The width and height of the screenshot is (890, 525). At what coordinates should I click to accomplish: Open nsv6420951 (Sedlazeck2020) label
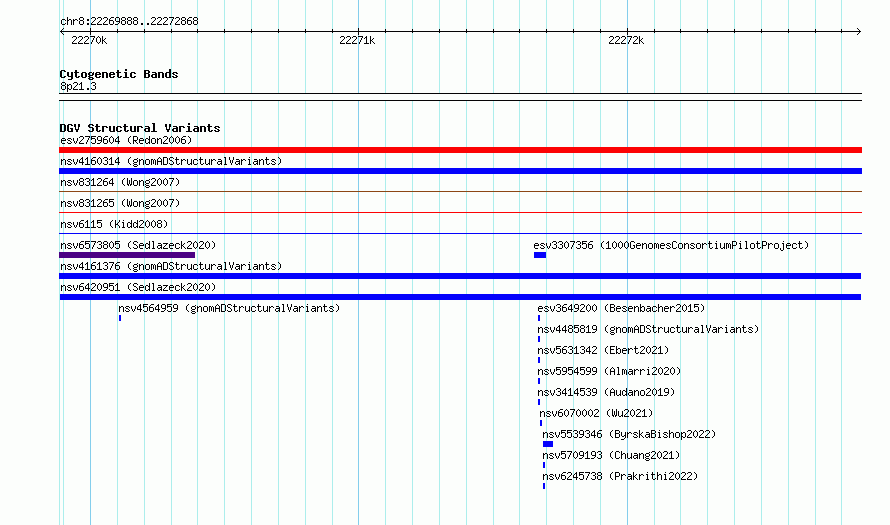click(x=138, y=287)
